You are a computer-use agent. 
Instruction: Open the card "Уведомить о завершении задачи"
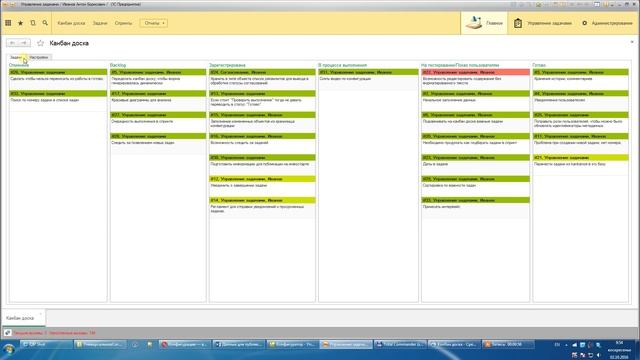262,185
